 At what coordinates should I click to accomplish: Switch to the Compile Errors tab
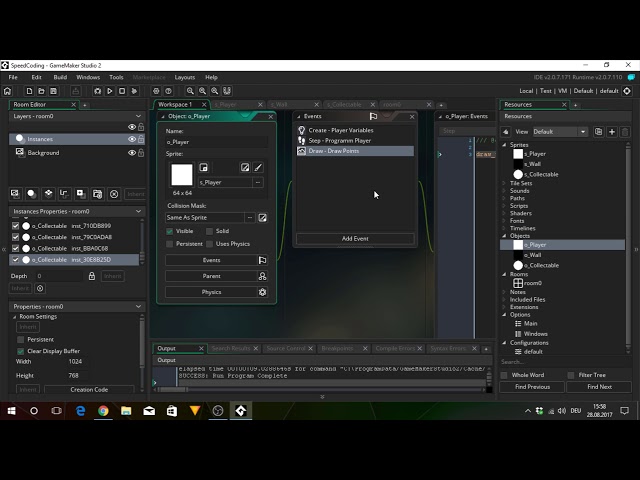(x=395, y=349)
